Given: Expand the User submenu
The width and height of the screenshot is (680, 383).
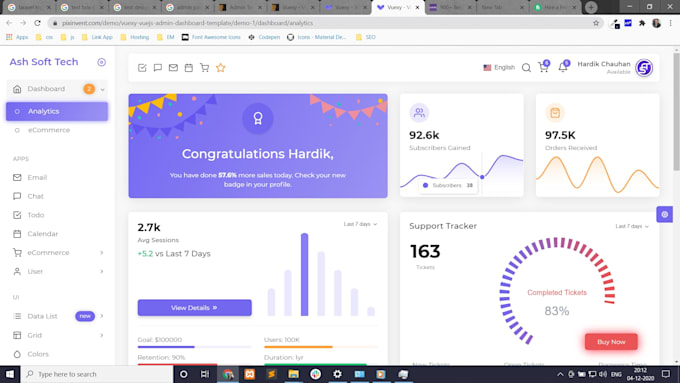Looking at the screenshot, I should (57, 272).
